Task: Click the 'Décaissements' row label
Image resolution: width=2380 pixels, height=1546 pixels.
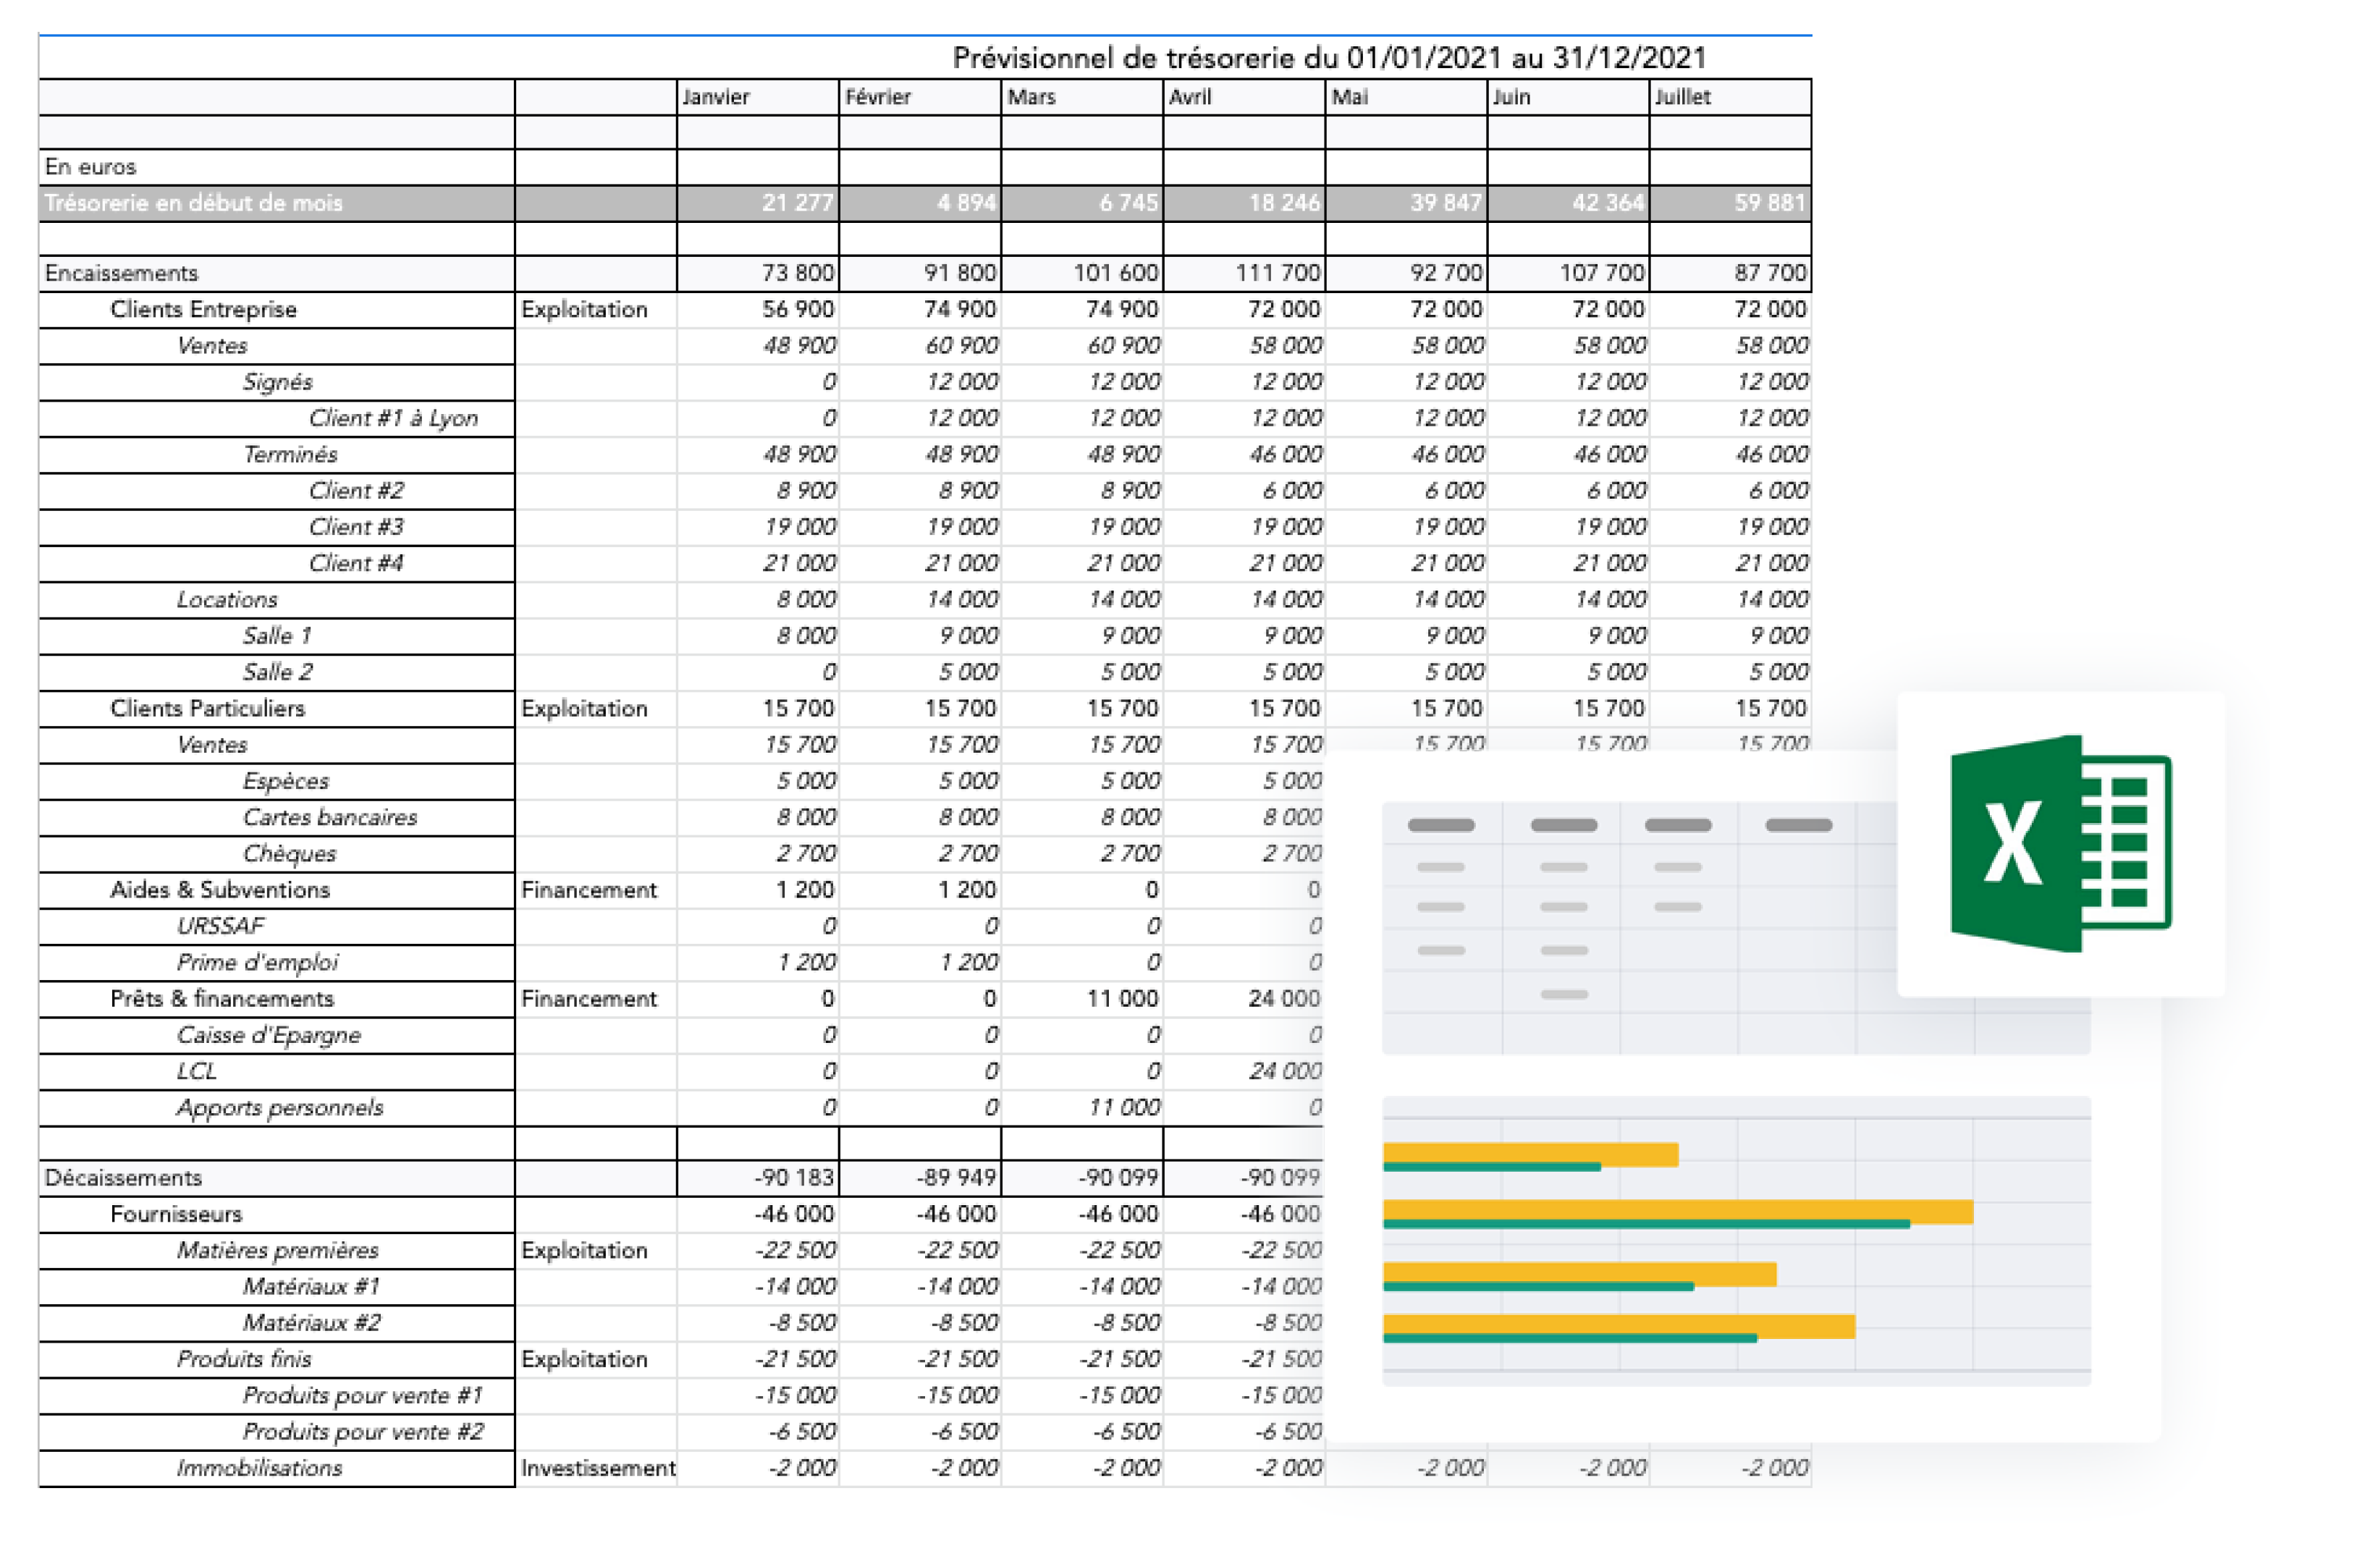Action: coord(277,1178)
